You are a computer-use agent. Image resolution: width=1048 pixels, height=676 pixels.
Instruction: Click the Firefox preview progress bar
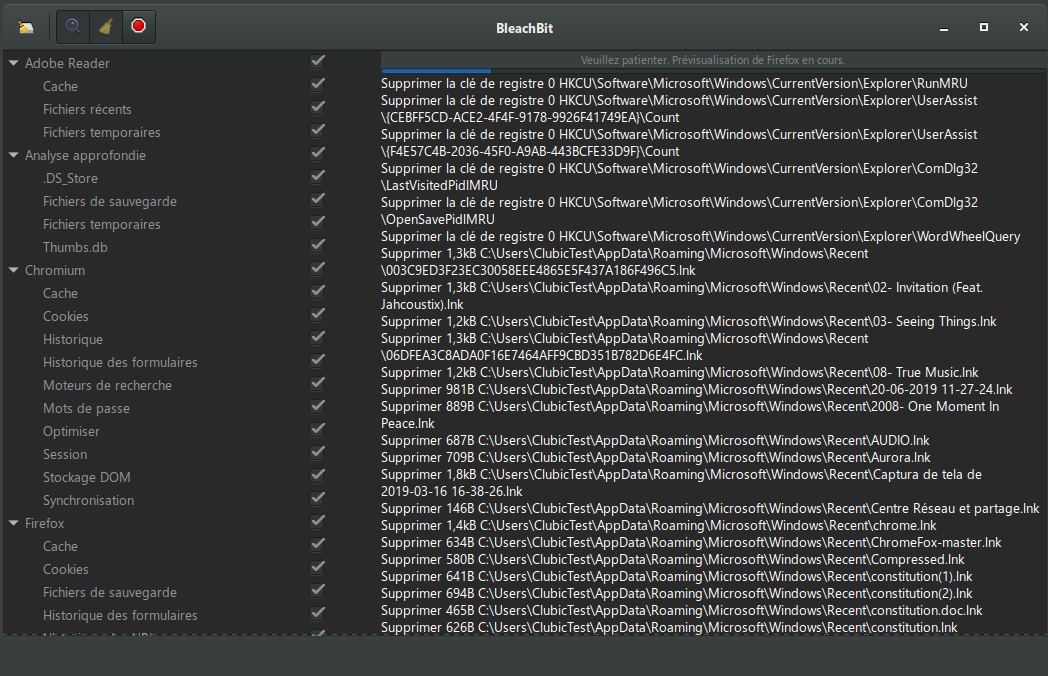coord(713,61)
